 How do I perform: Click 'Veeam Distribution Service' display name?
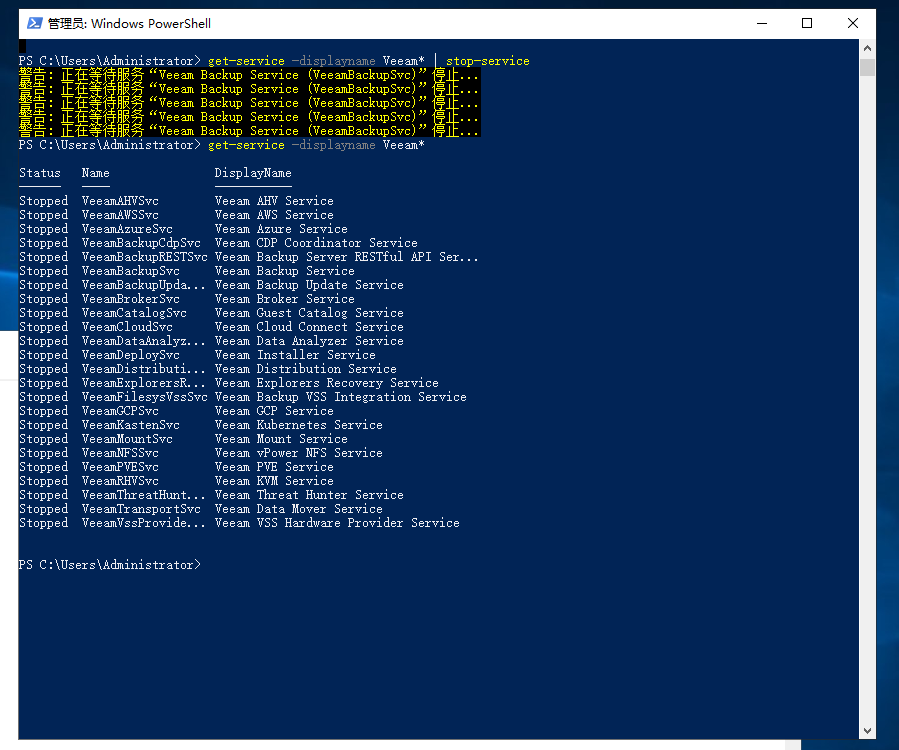[x=306, y=369]
